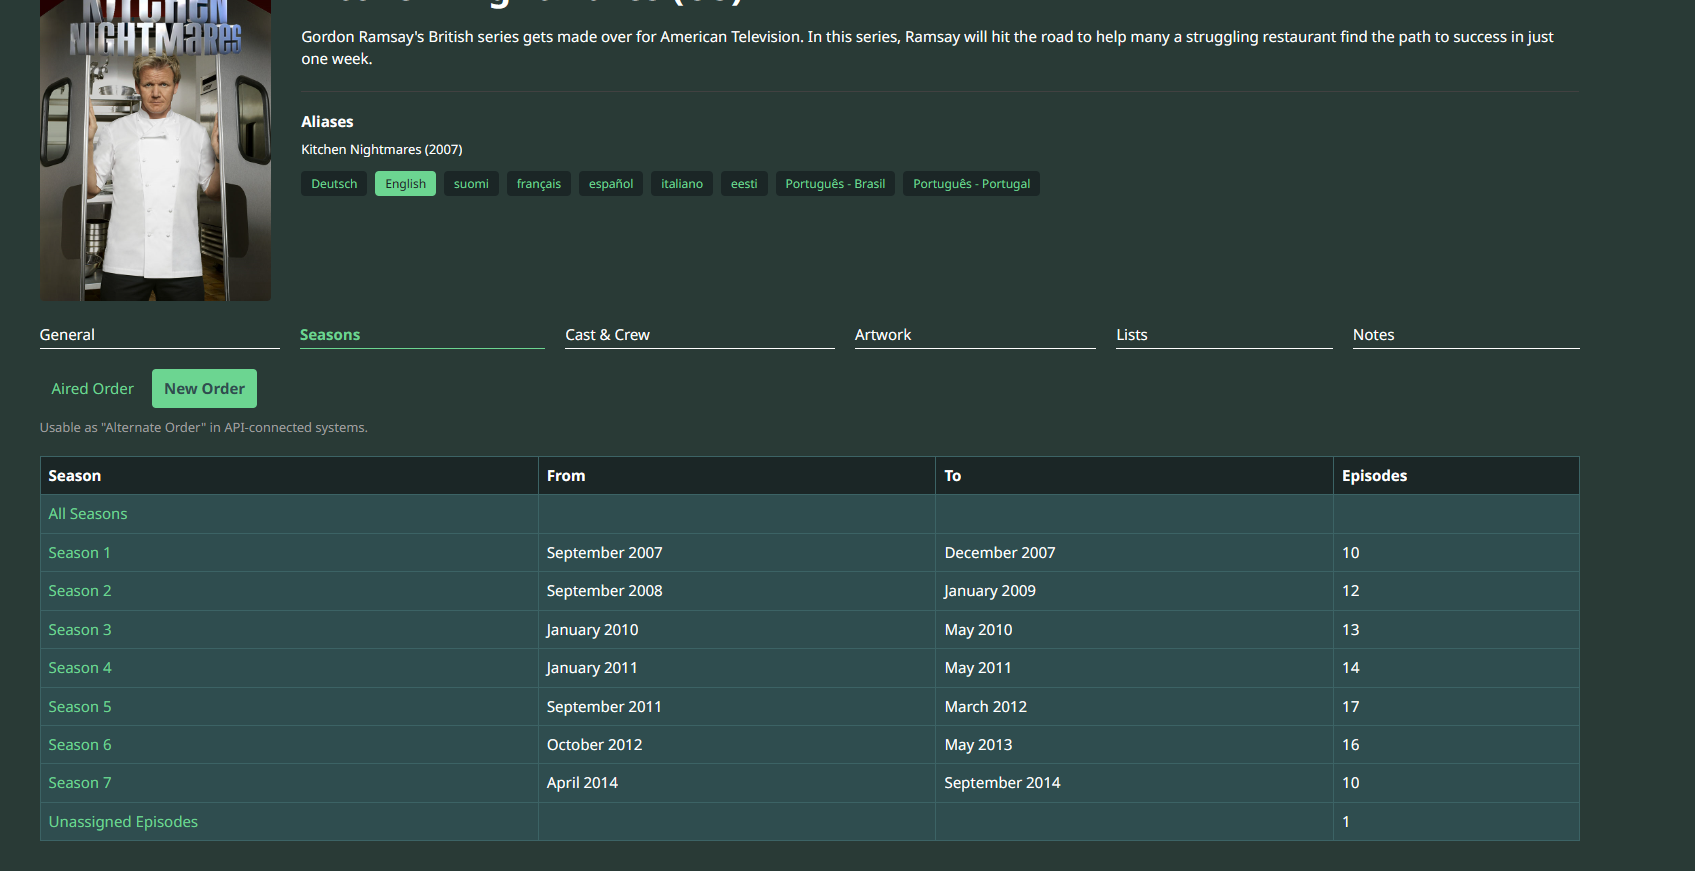Click the September 2008 cell
This screenshot has width=1695, height=871.
click(737, 591)
